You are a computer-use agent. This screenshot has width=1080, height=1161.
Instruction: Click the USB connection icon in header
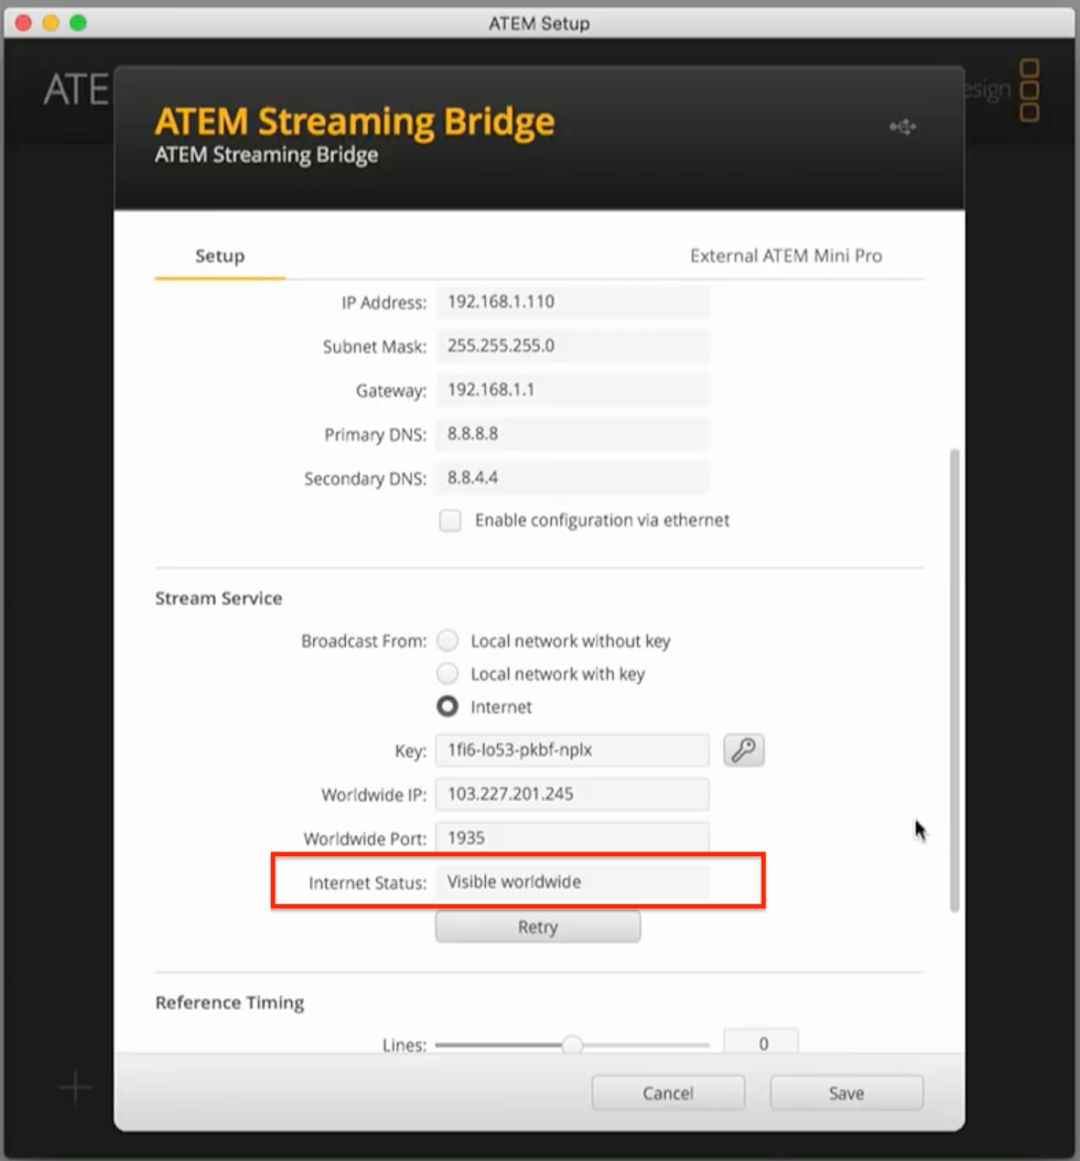[902, 127]
